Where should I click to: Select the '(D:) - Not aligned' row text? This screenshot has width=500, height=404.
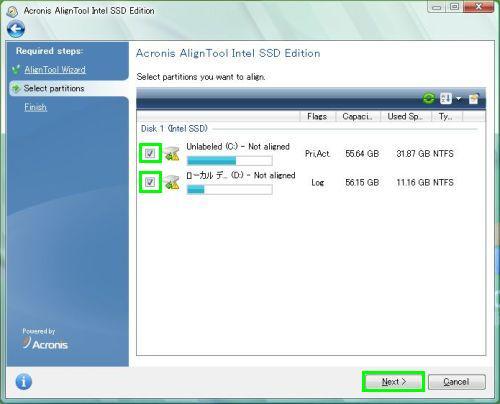click(241, 175)
